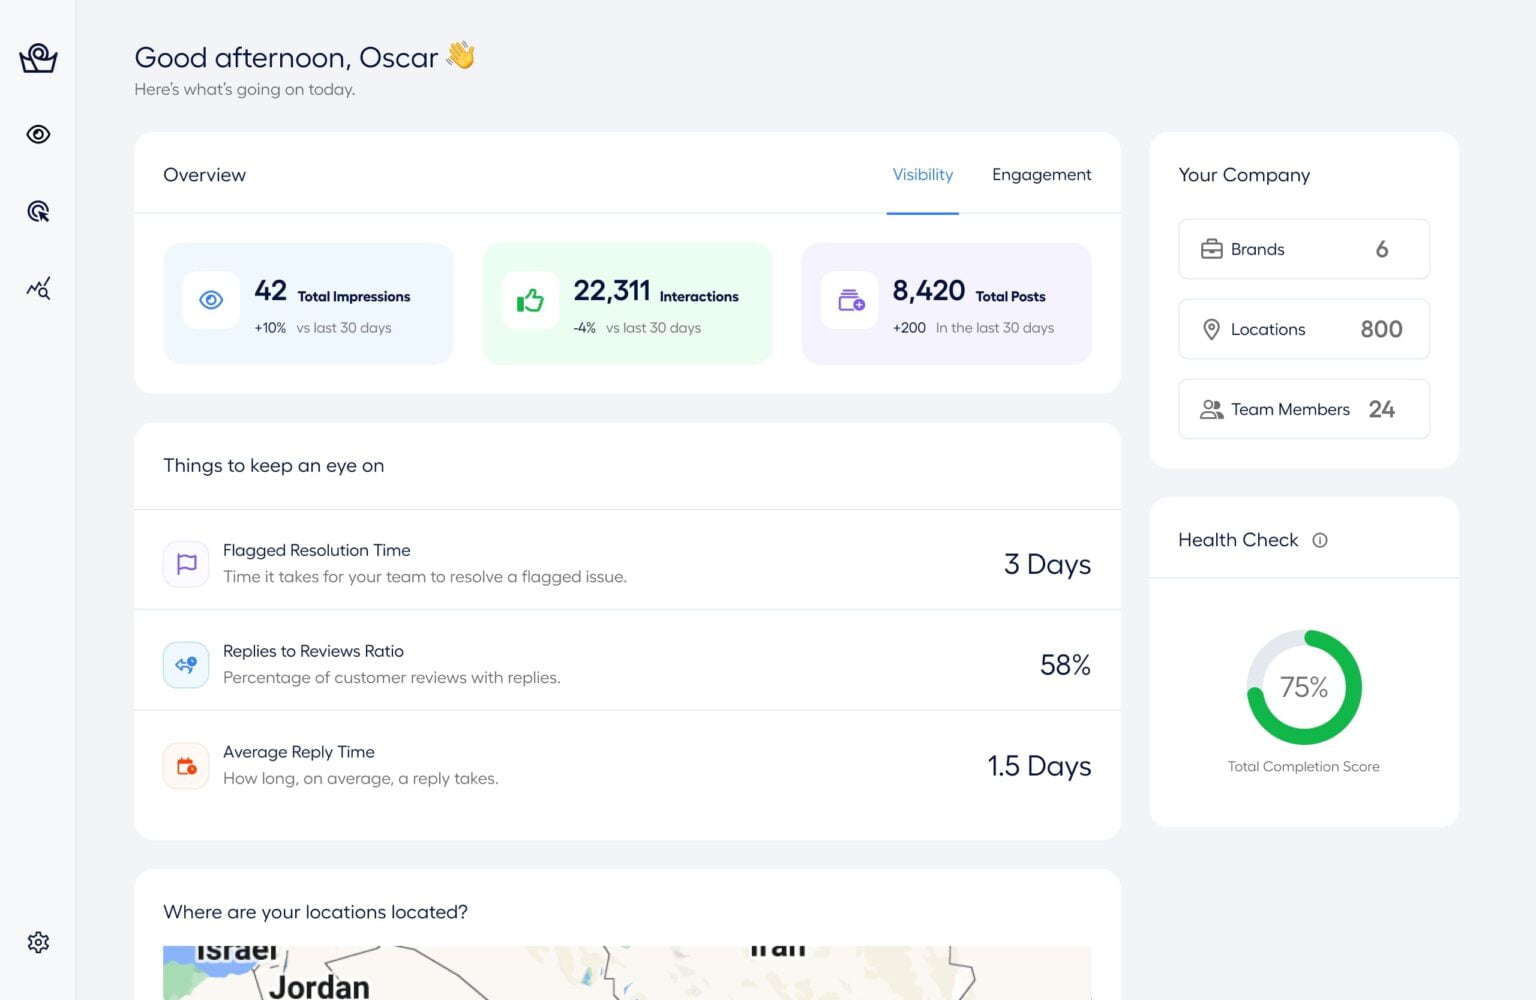Screen dimensions: 1536x1000
Task: Click the Health Check info icon
Action: (x=1320, y=540)
